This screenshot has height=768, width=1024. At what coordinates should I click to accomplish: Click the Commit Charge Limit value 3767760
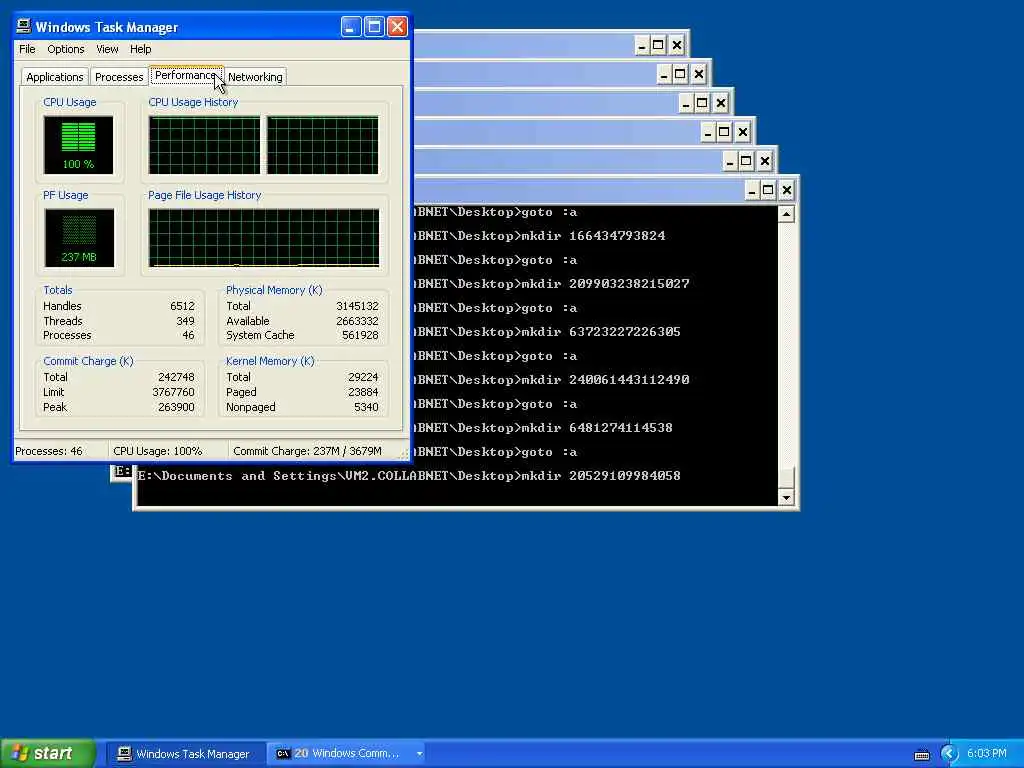pos(173,392)
